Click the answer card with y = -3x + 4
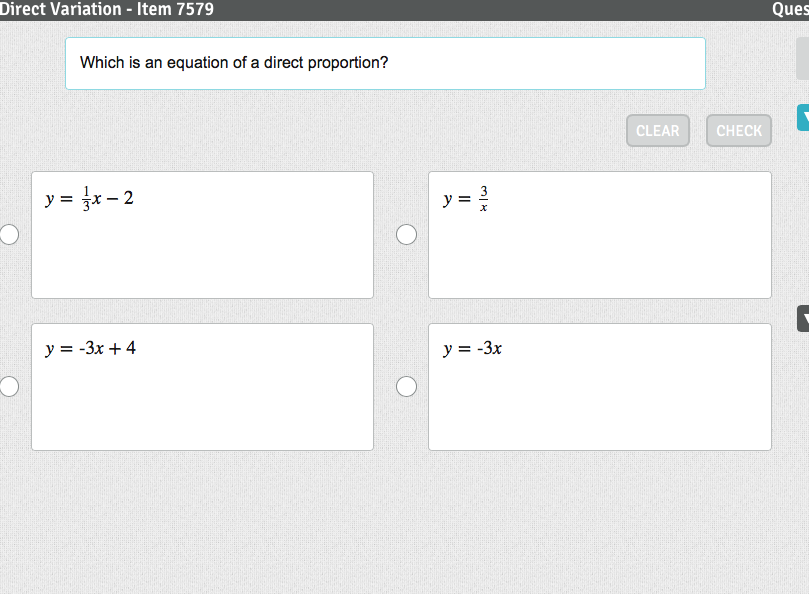Viewport: 809px width, 594px height. click(x=202, y=387)
